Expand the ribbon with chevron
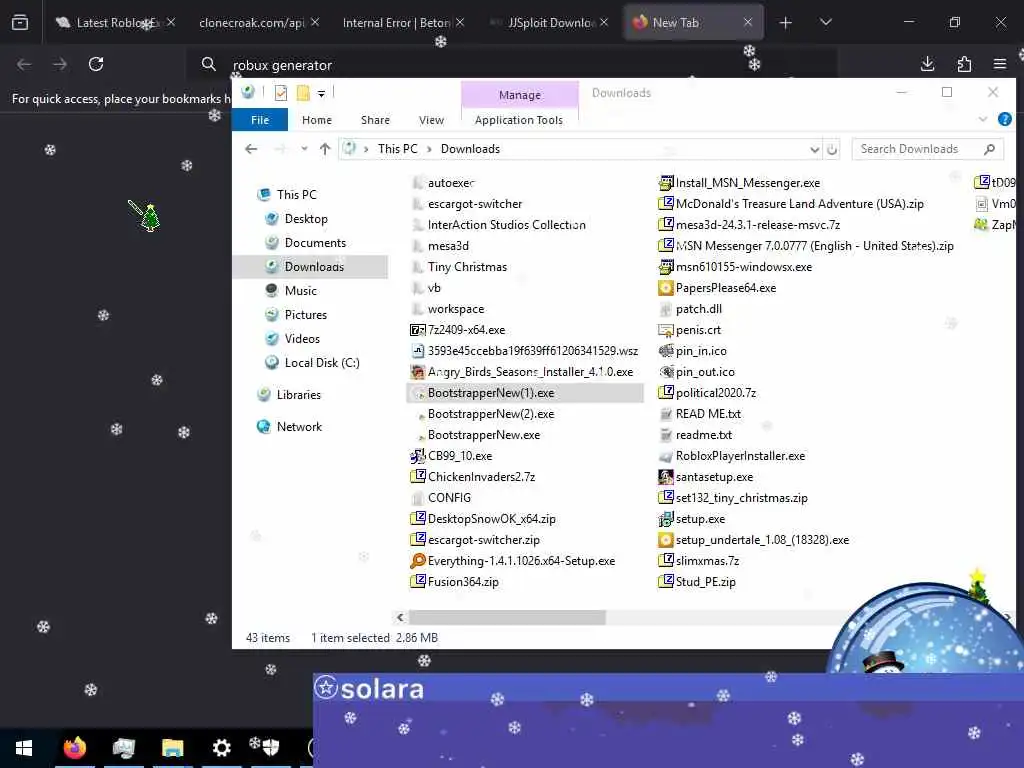The height and width of the screenshot is (768, 1024). pos(983,120)
